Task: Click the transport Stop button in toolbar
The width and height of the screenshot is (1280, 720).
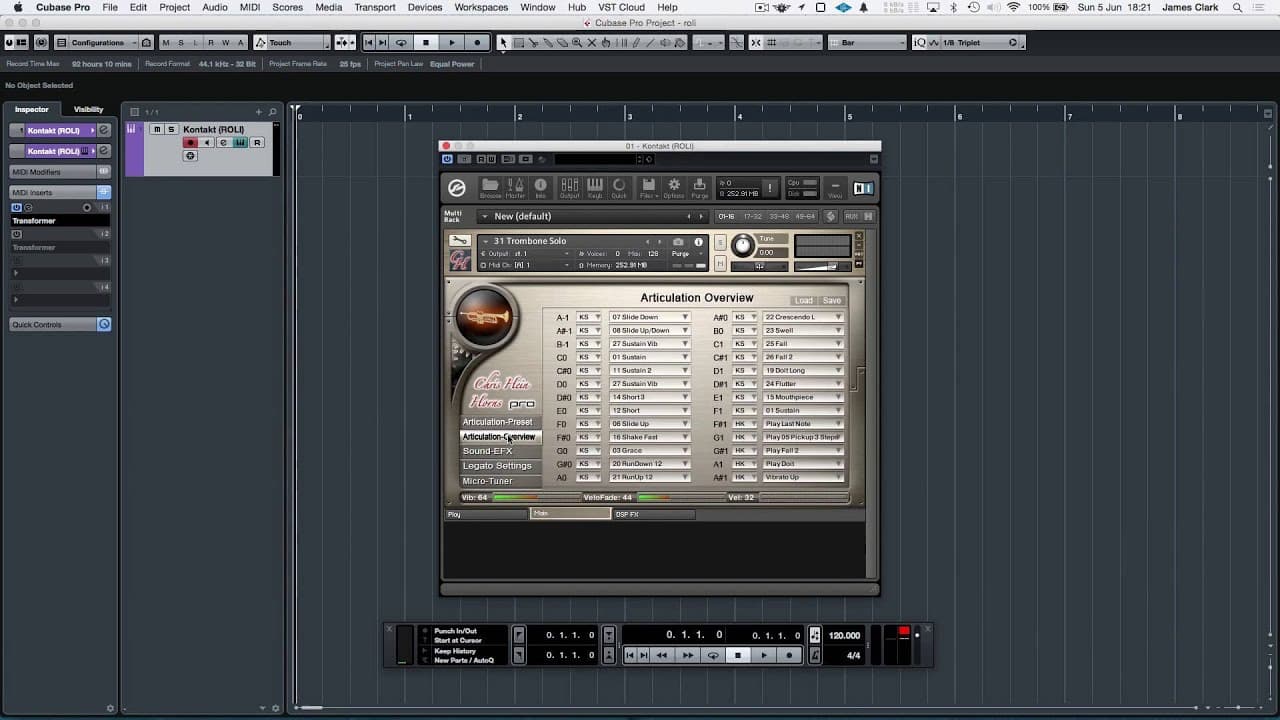Action: tap(426, 43)
